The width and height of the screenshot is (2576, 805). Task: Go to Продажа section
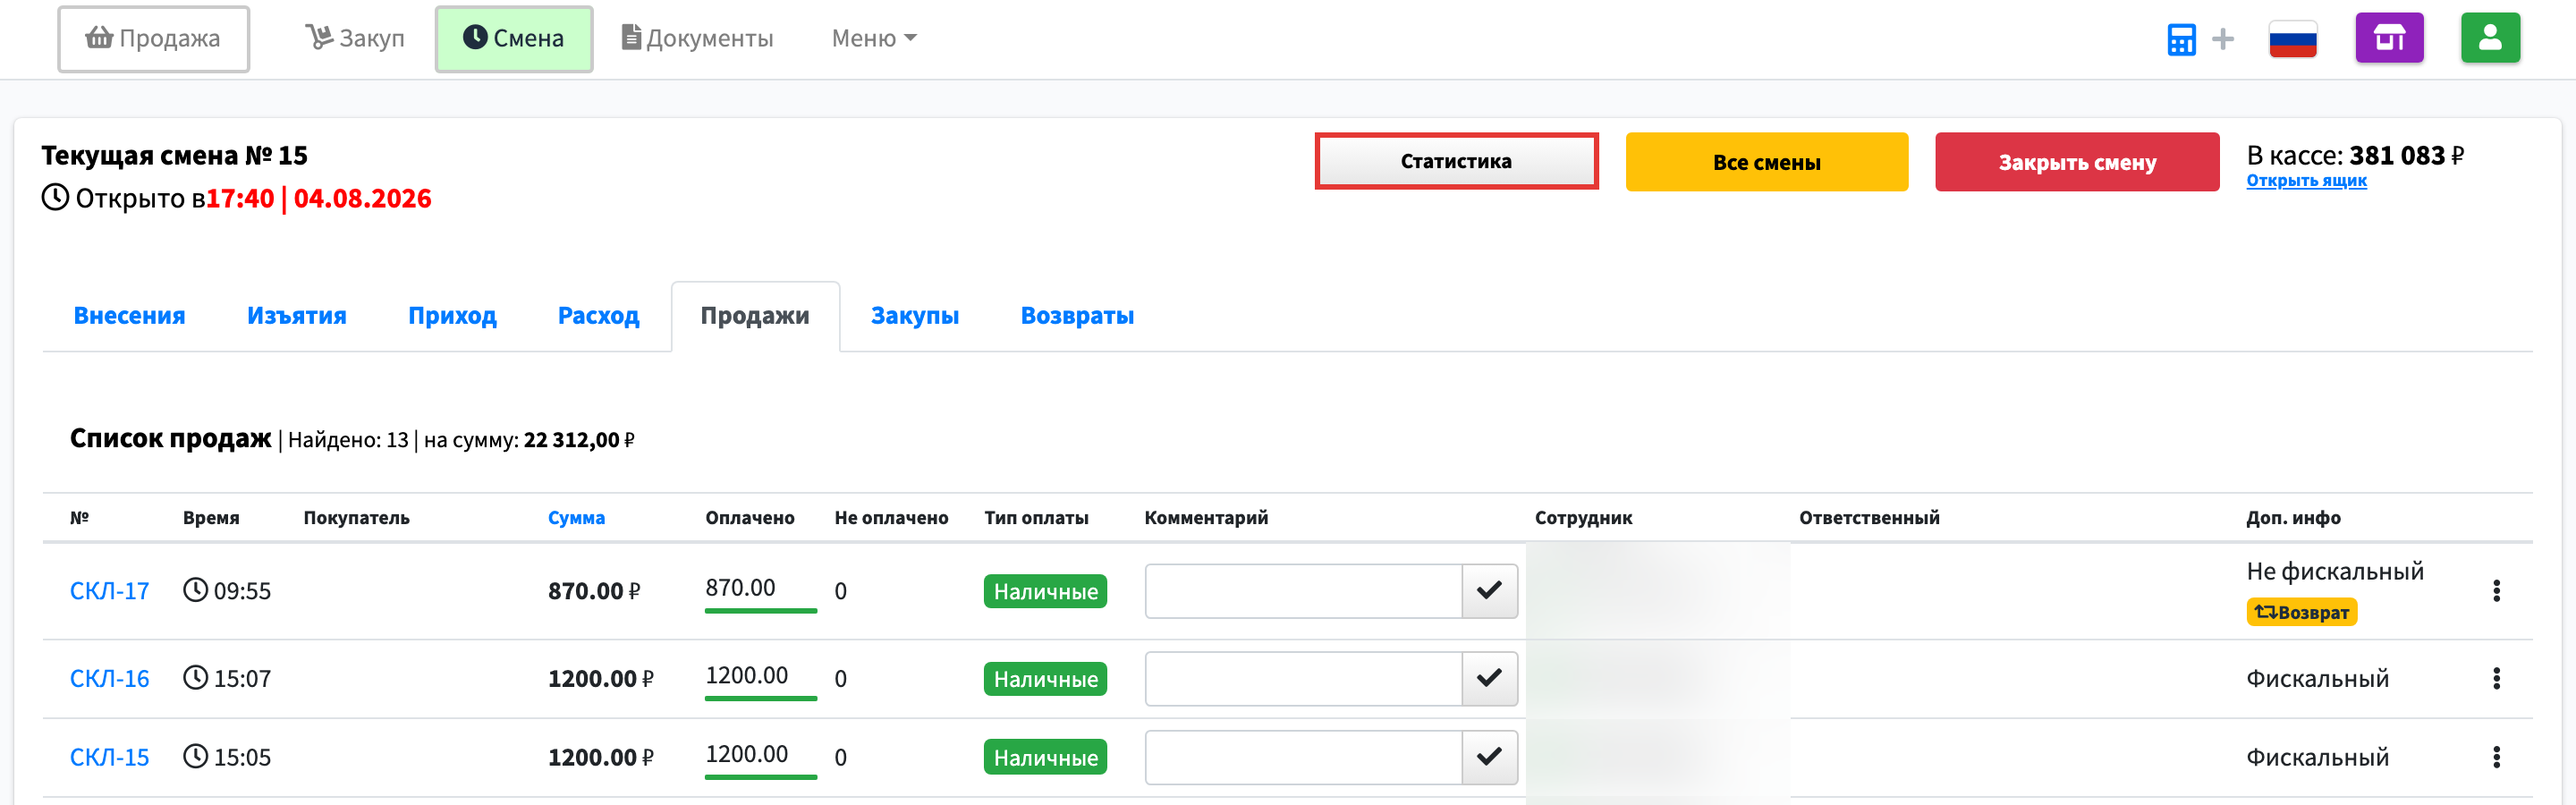coord(153,39)
